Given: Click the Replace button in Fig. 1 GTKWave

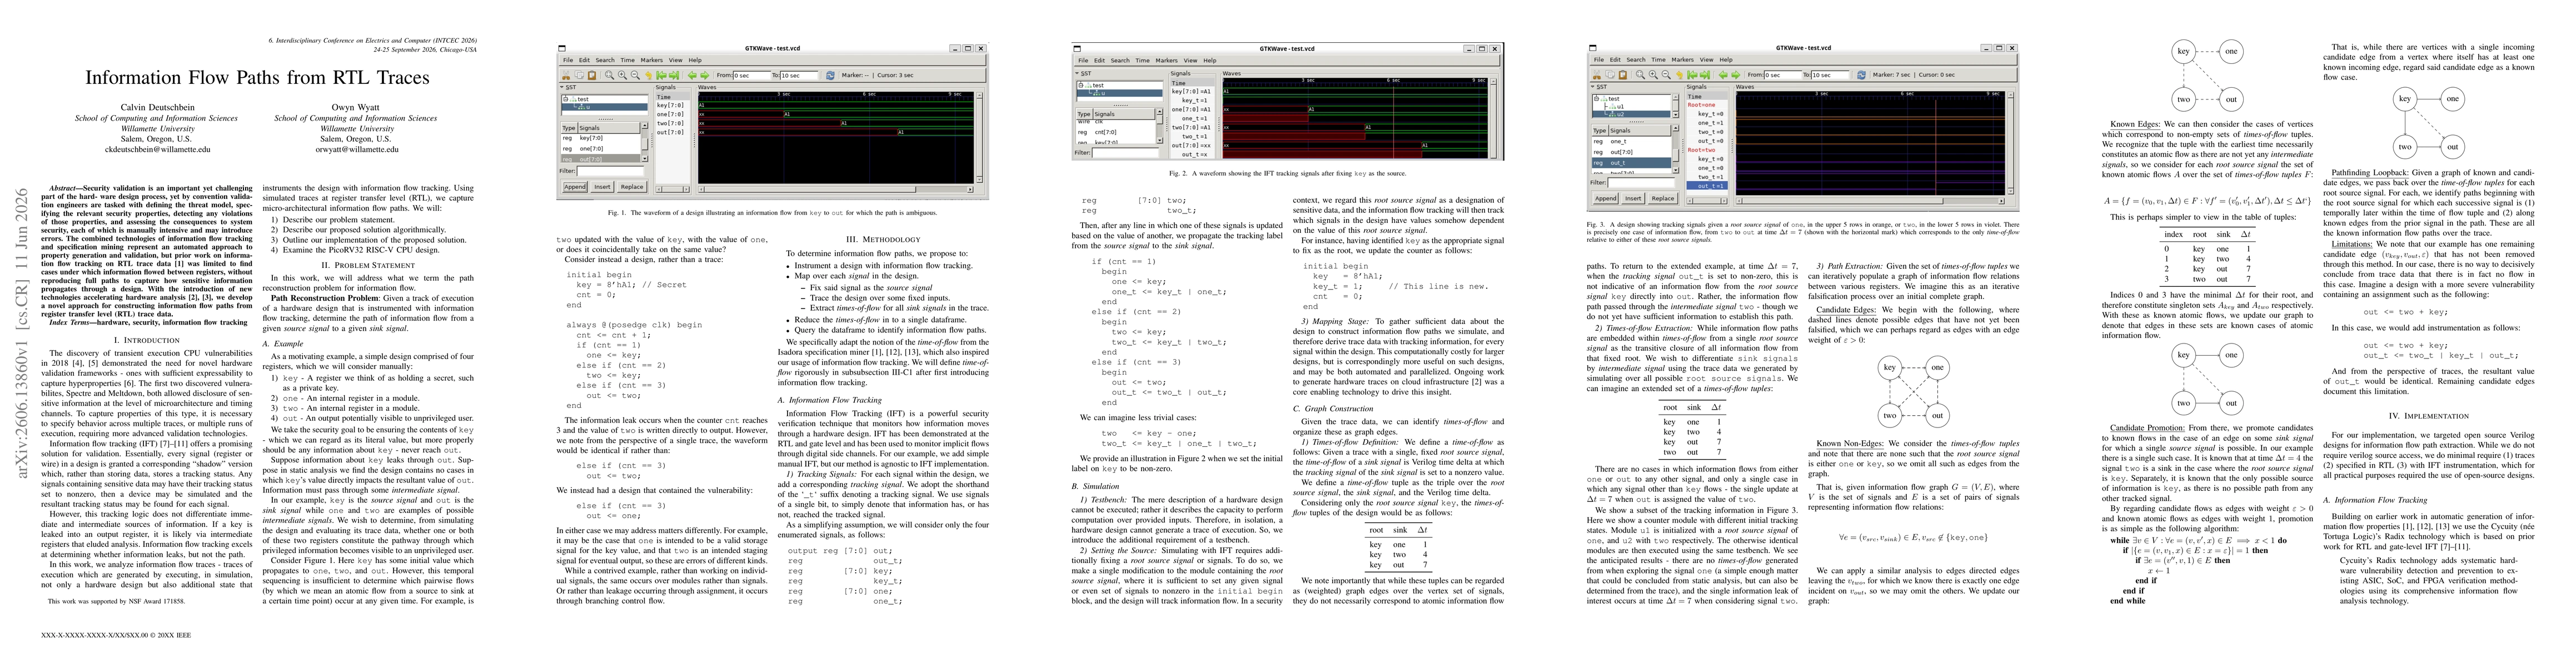Looking at the screenshot, I should click(632, 187).
